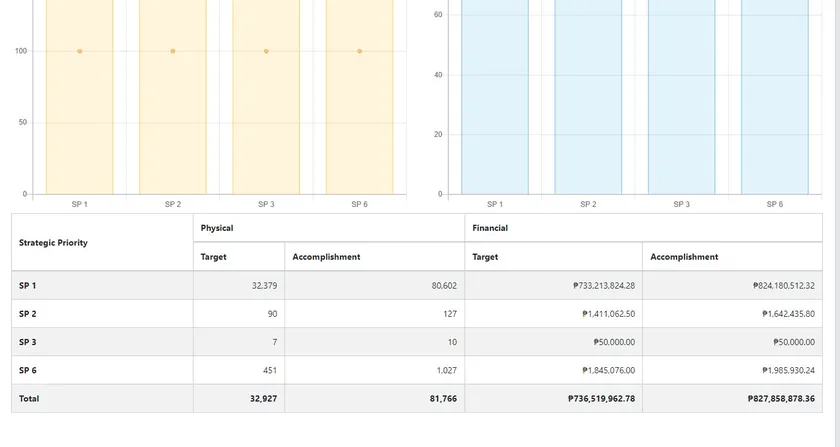Click the orange data point on SP 2 bar
The height and width of the screenshot is (447, 840).
click(173, 51)
